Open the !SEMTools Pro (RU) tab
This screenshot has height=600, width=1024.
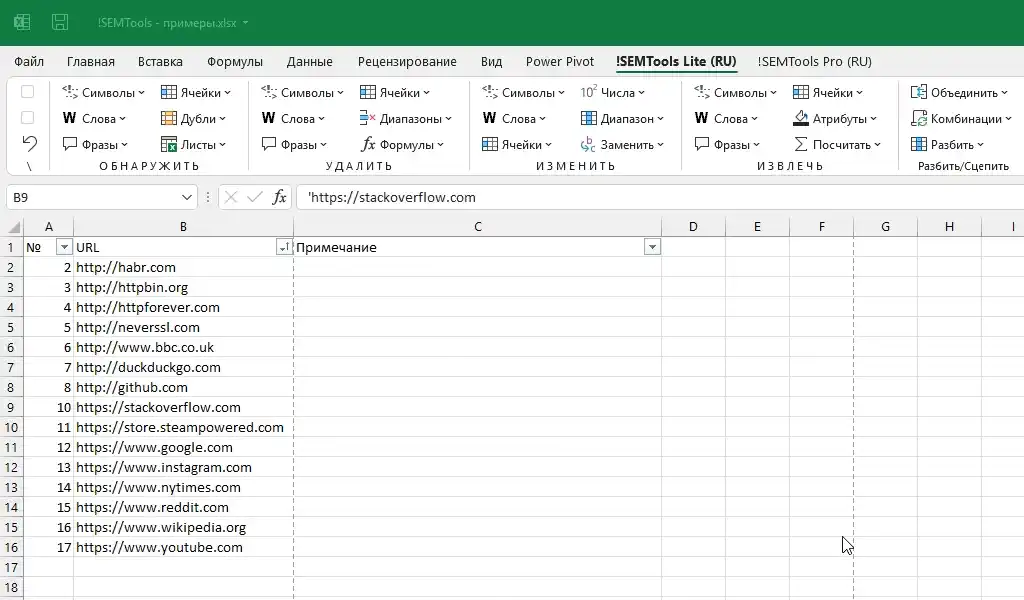tap(814, 61)
